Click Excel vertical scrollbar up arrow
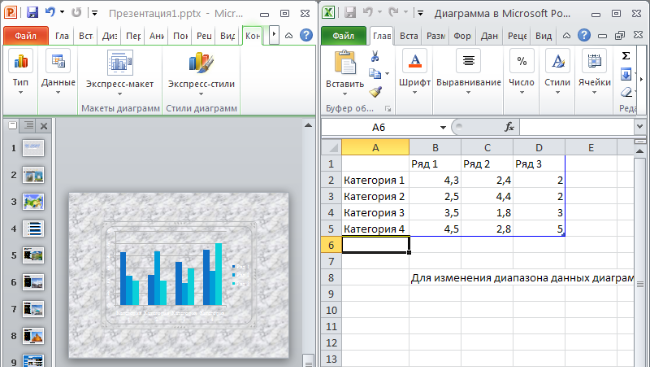Image resolution: width=650 pixels, height=367 pixels. 640,151
